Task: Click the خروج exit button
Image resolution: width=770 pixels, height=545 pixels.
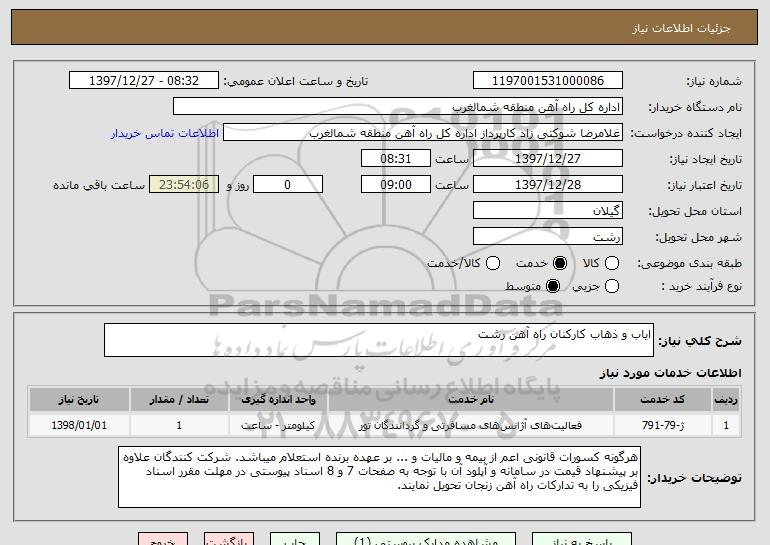Action: point(163,539)
